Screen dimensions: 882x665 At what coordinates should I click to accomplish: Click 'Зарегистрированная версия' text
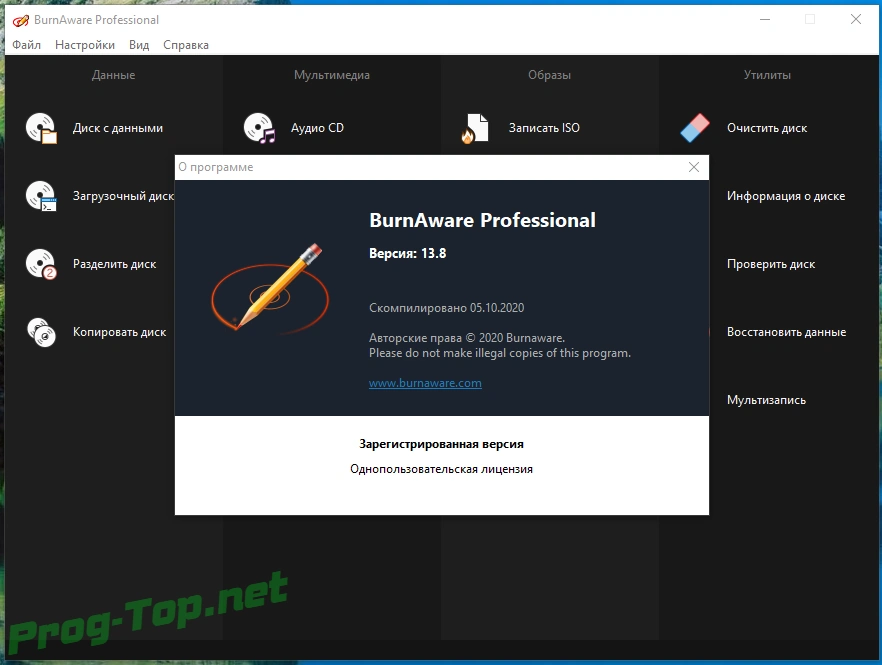[x=442, y=444]
